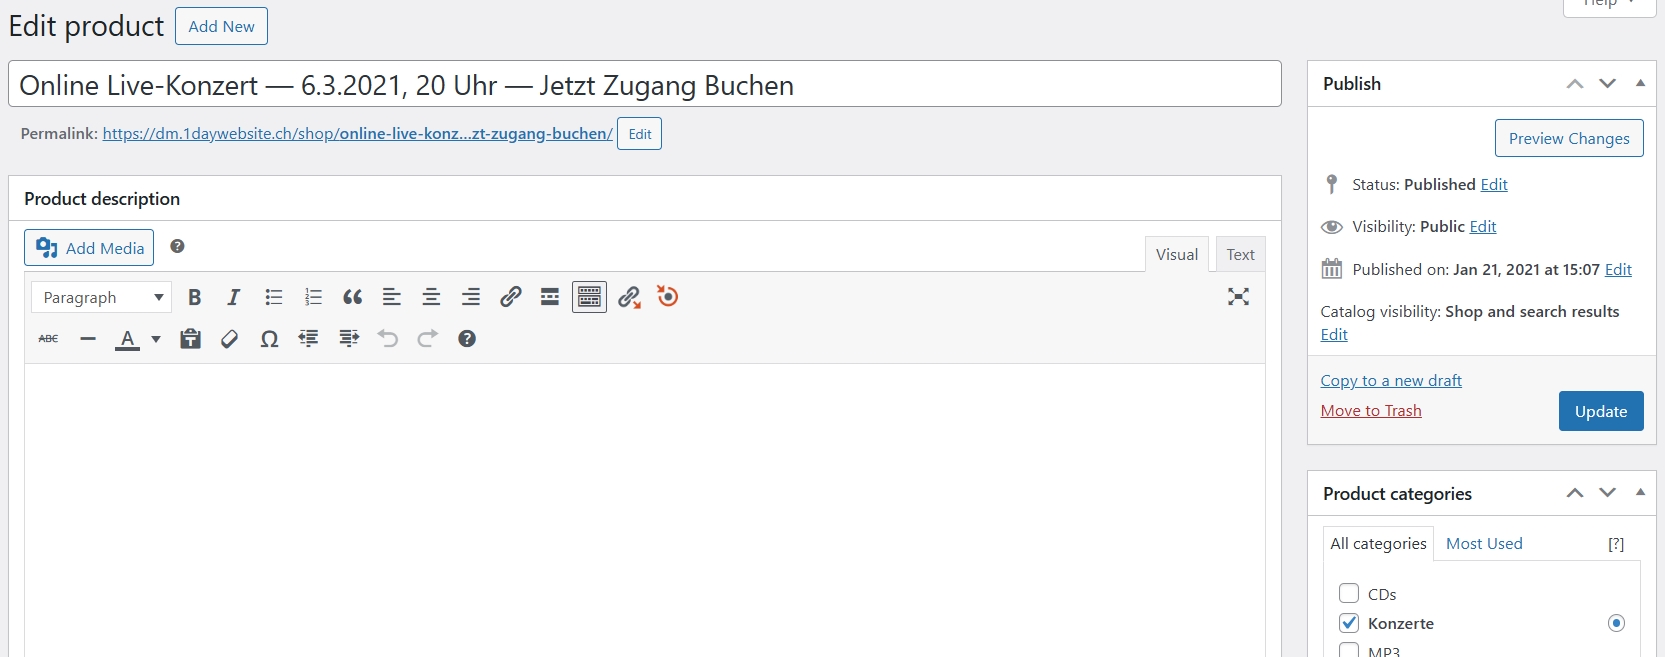The width and height of the screenshot is (1665, 657).
Task: Click the Update button
Action: click(1601, 411)
